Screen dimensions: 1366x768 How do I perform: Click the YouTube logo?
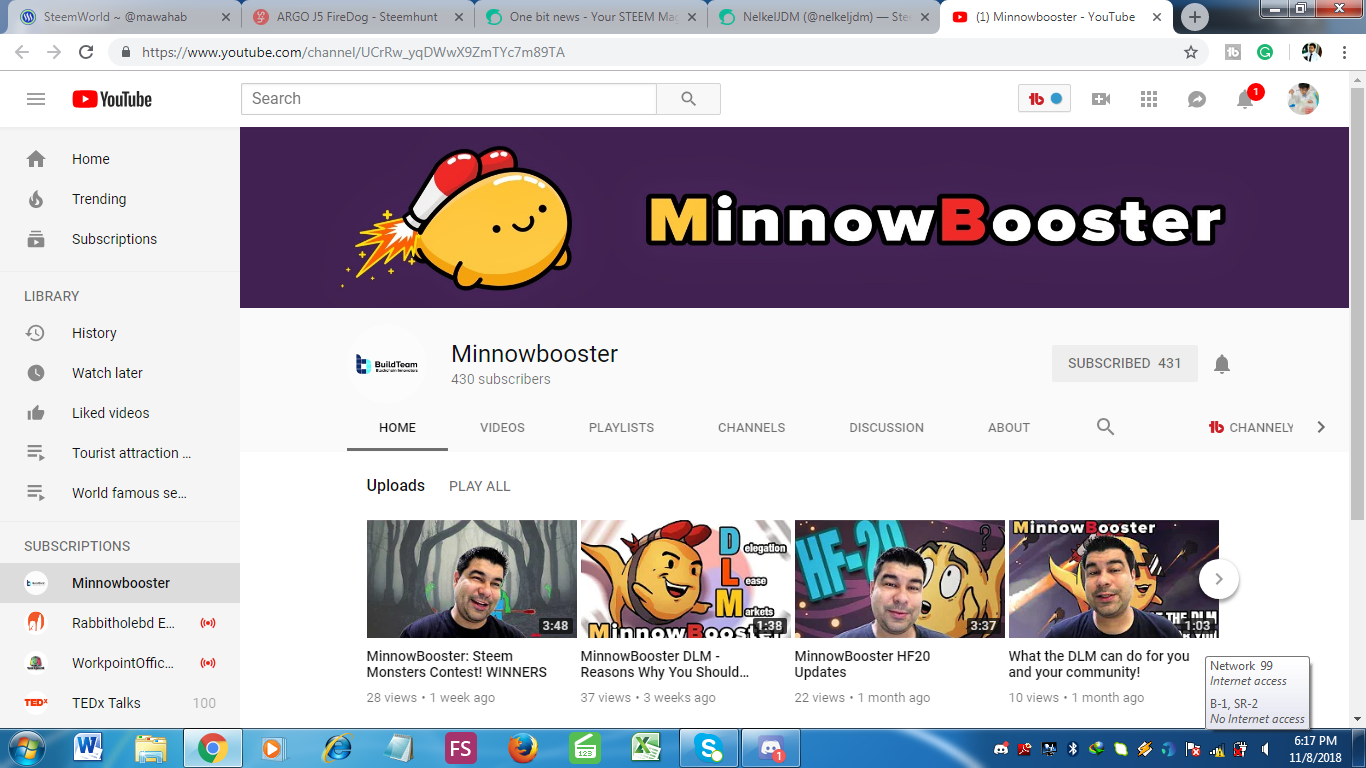(112, 99)
